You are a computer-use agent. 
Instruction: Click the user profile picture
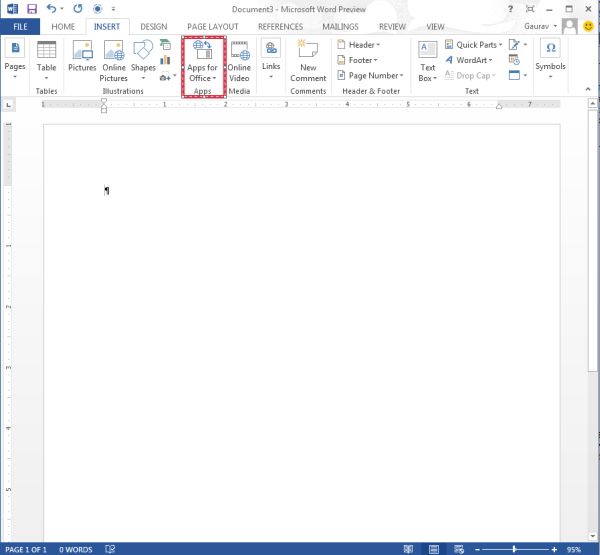[569, 26]
